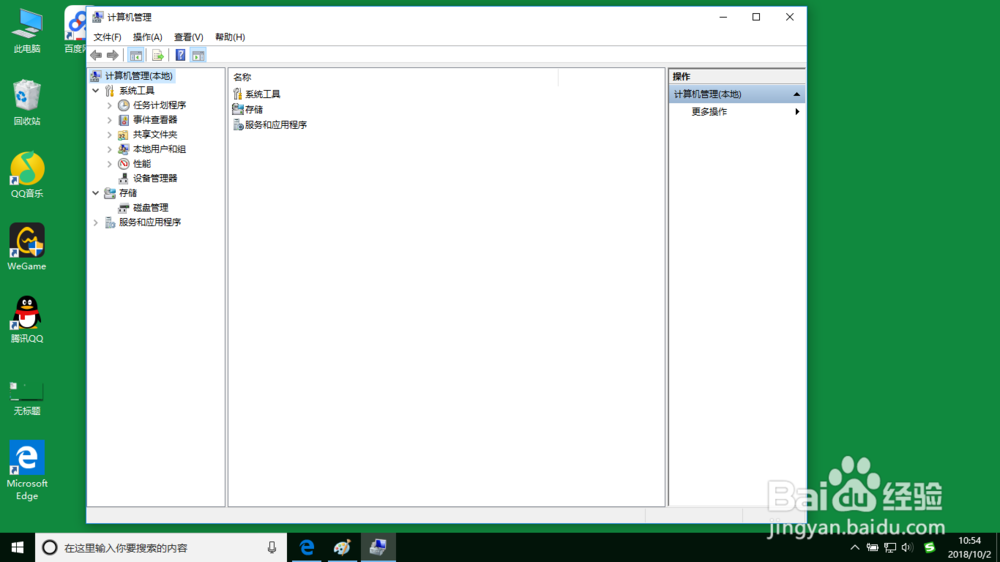Viewport: 1000px width, 562px height.
Task: Open 本地用户和组 in the tree
Action: (x=159, y=149)
